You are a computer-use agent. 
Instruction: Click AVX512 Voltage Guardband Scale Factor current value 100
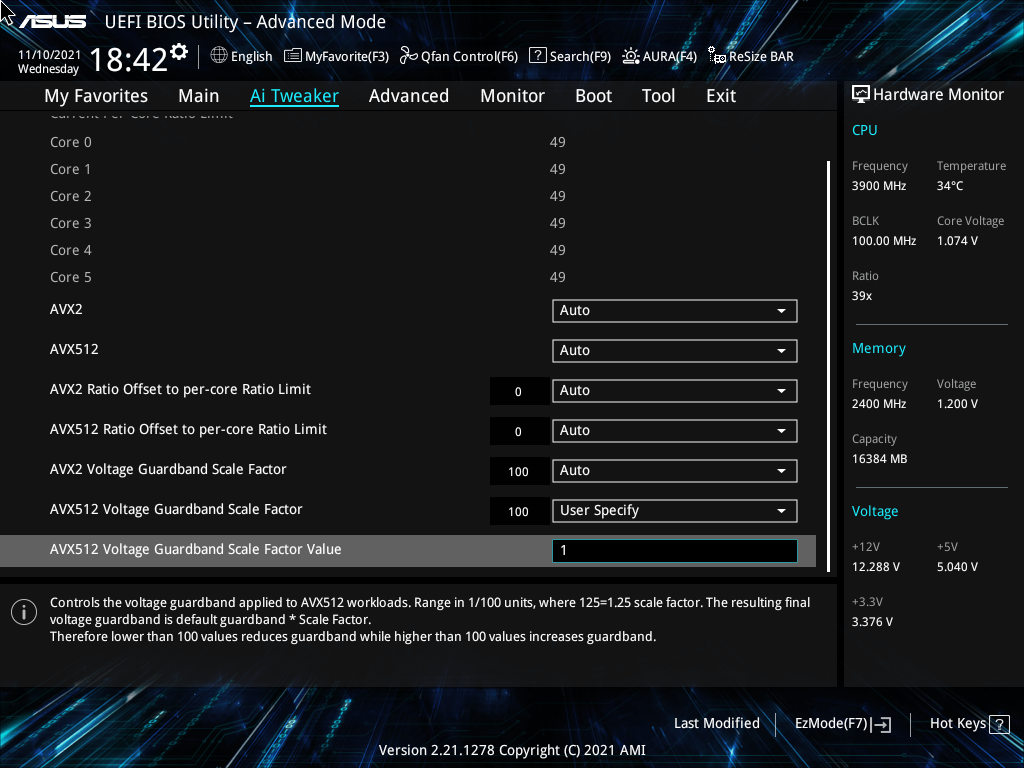pyautogui.click(x=519, y=511)
